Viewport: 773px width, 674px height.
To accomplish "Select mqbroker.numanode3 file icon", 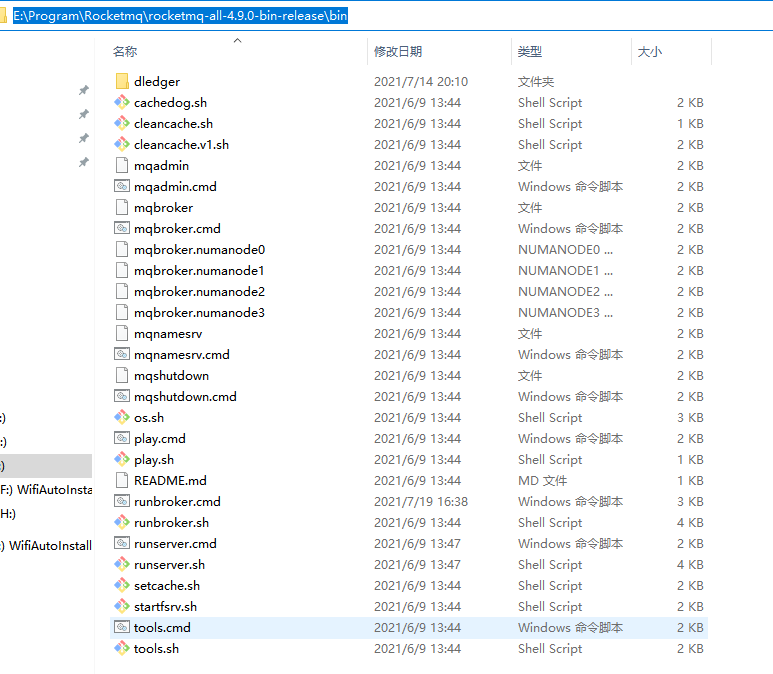I will (122, 312).
